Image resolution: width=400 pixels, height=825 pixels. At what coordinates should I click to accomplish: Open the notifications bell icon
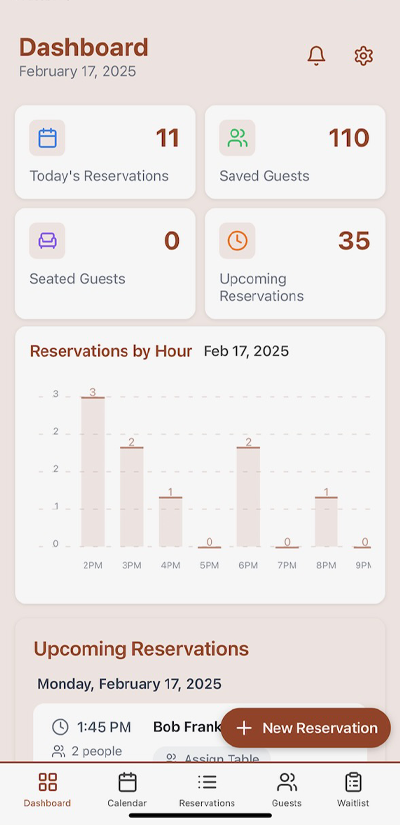[x=316, y=56]
